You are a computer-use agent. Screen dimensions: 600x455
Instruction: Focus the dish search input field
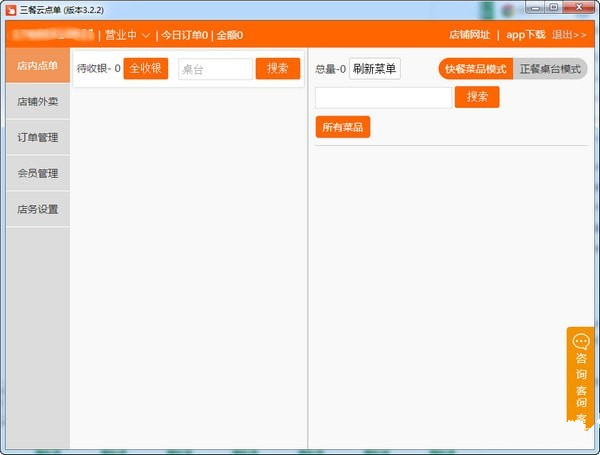[x=383, y=98]
